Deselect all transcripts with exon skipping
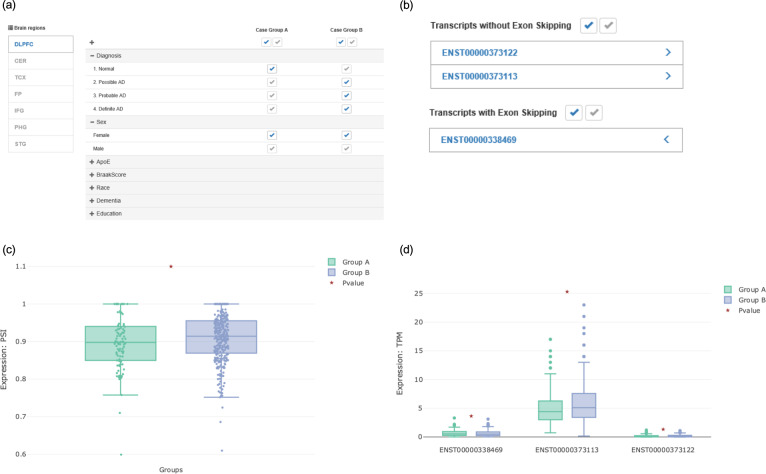 594,113
